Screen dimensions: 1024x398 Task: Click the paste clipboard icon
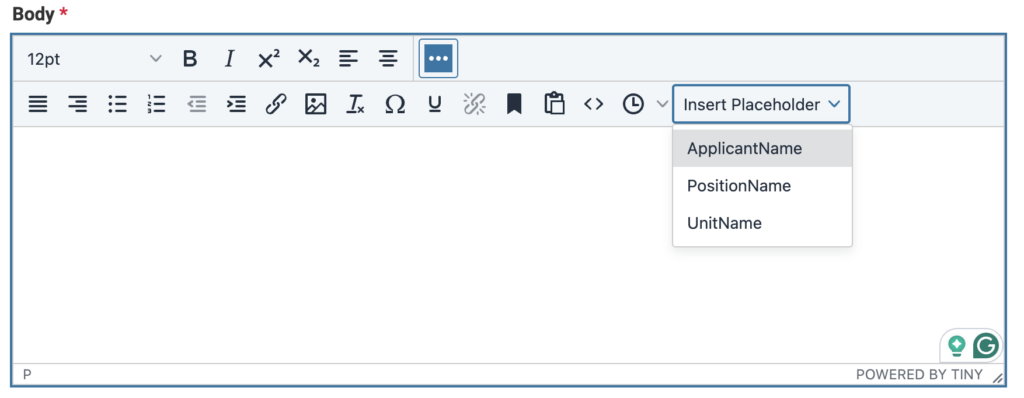(554, 104)
